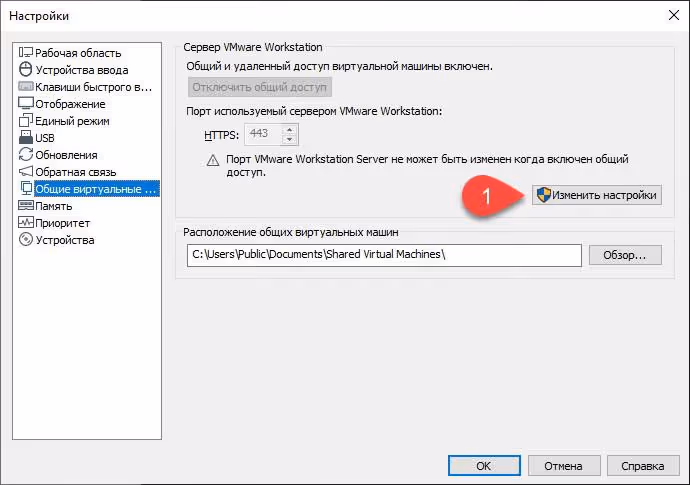The width and height of the screenshot is (690, 485).
Task: Open Устройства settings at list bottom
Action: point(65,240)
